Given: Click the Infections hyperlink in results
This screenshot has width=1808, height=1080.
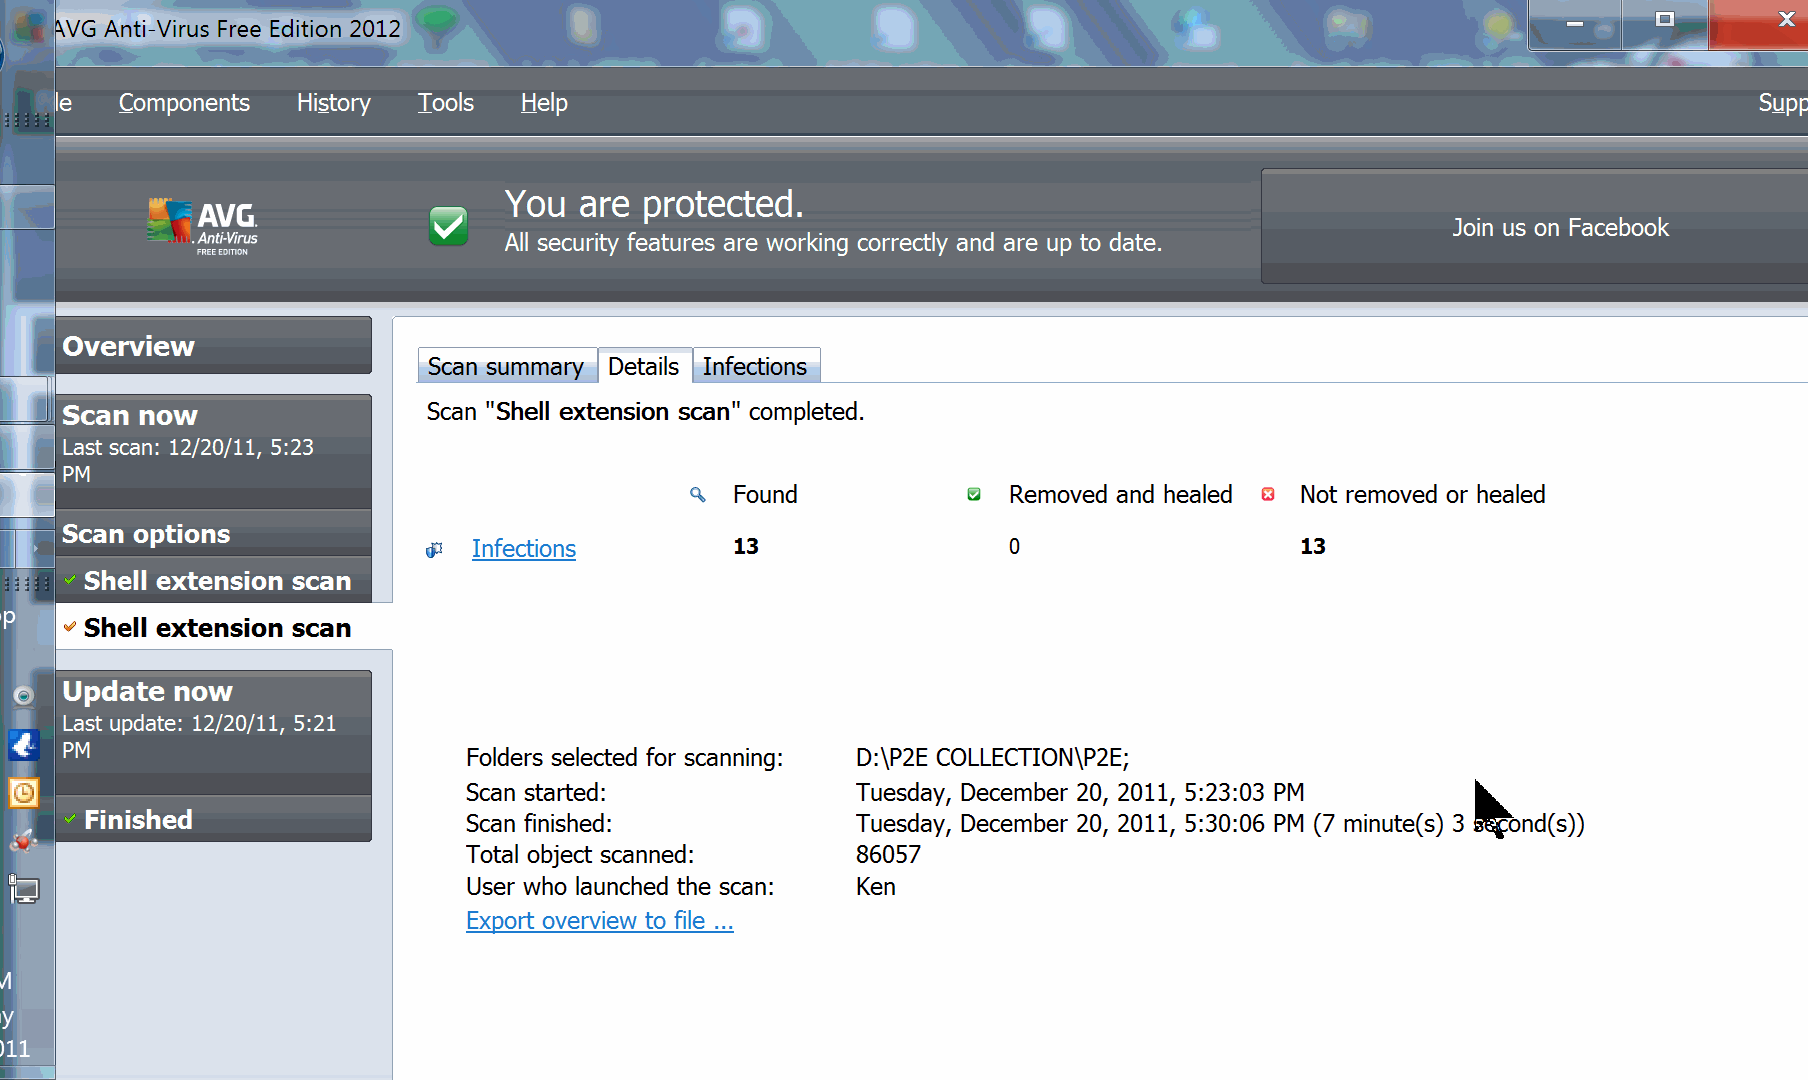Looking at the screenshot, I should point(523,549).
